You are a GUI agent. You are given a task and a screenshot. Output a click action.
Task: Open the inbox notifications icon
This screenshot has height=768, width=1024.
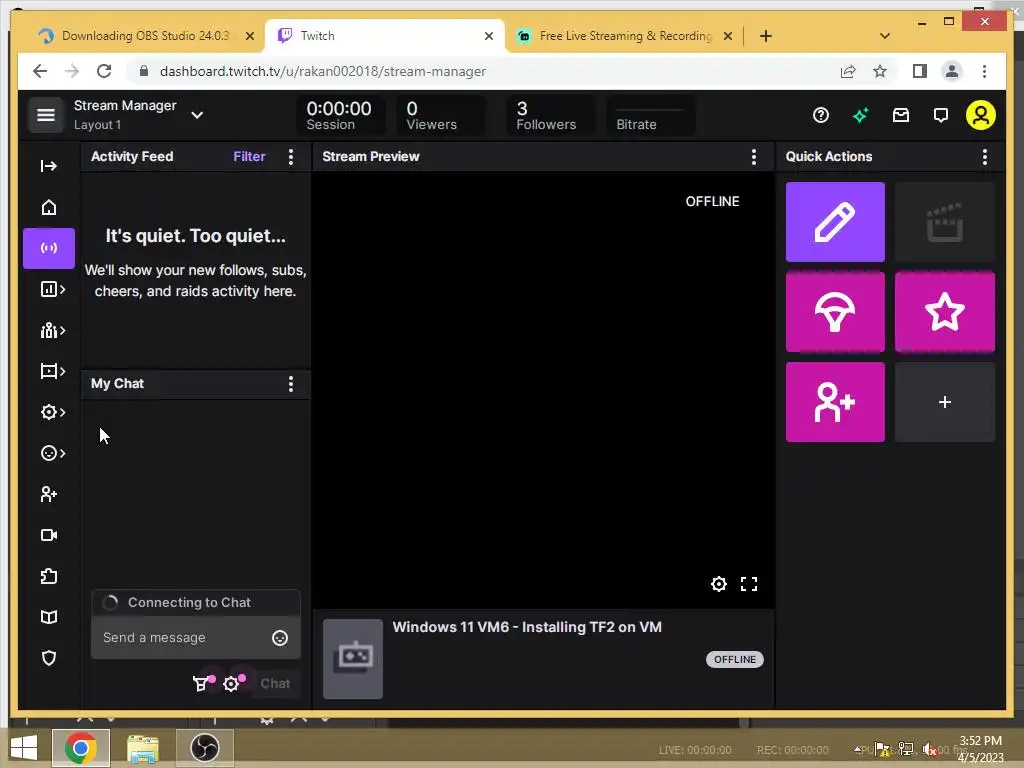coord(901,116)
